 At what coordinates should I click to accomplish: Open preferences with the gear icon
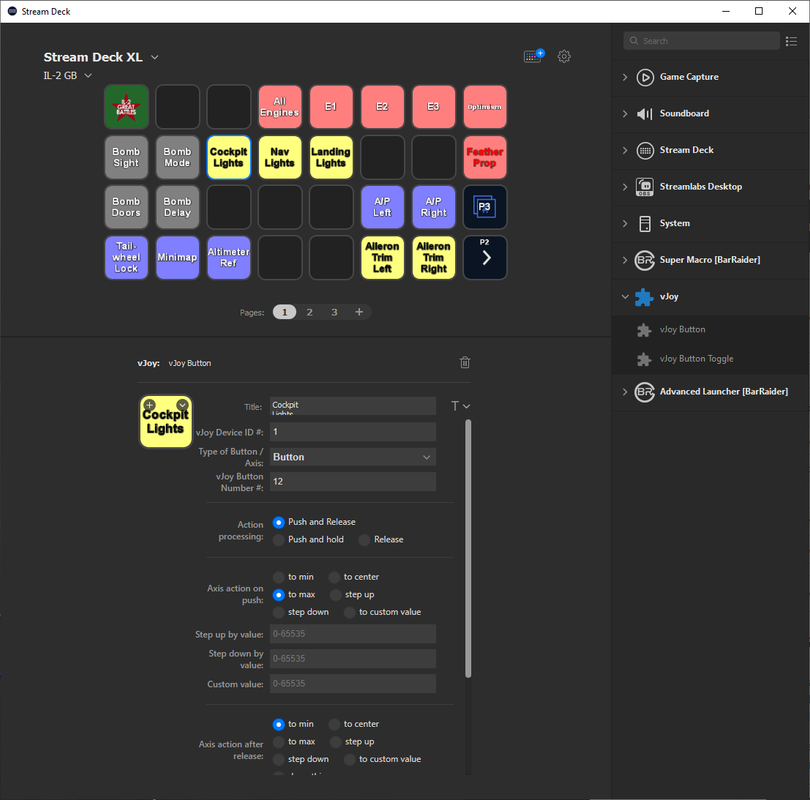564,56
